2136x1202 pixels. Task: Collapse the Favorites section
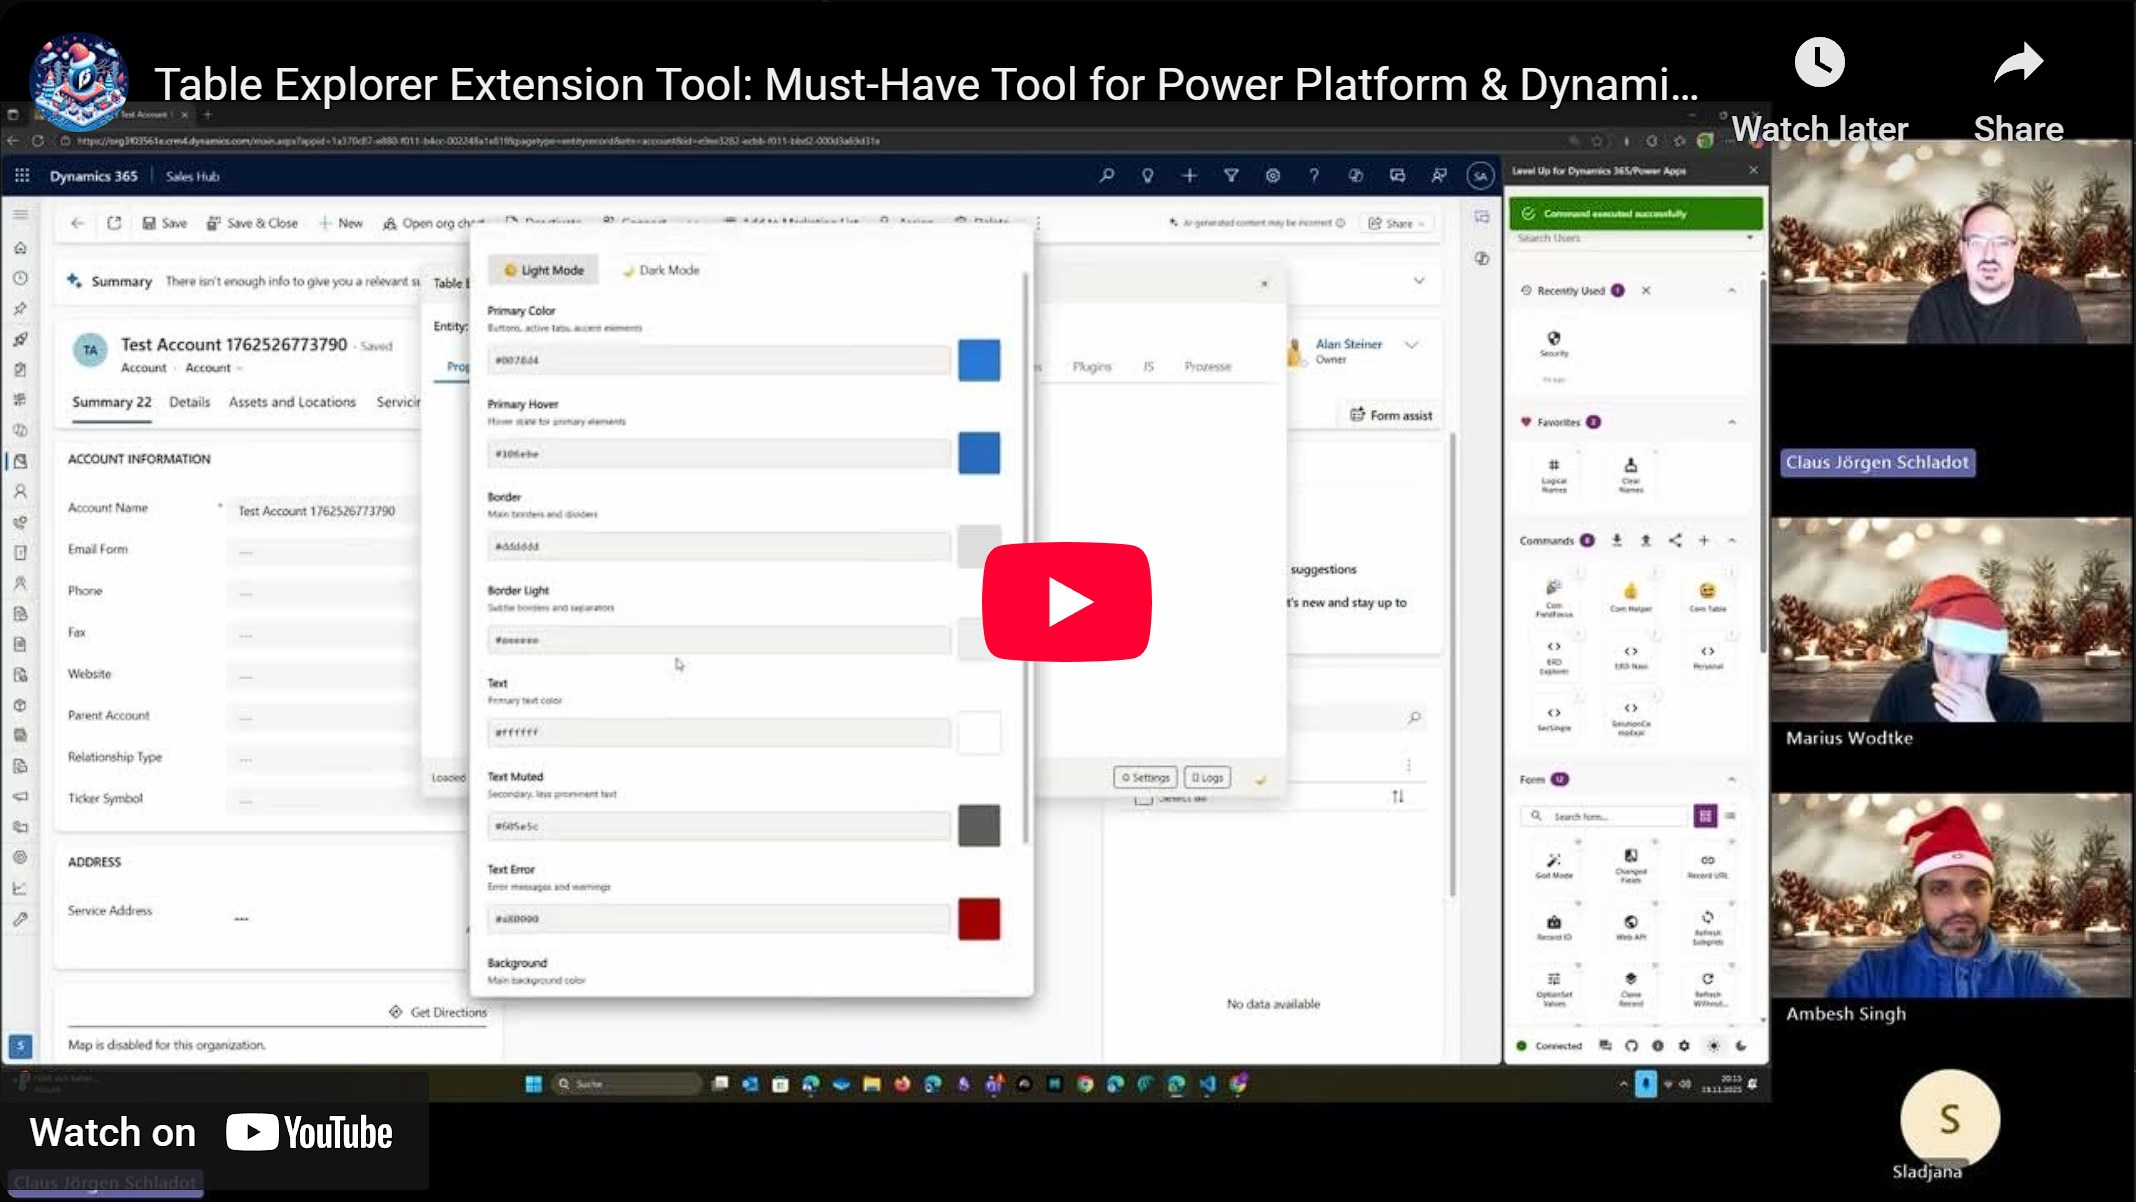coord(1732,422)
